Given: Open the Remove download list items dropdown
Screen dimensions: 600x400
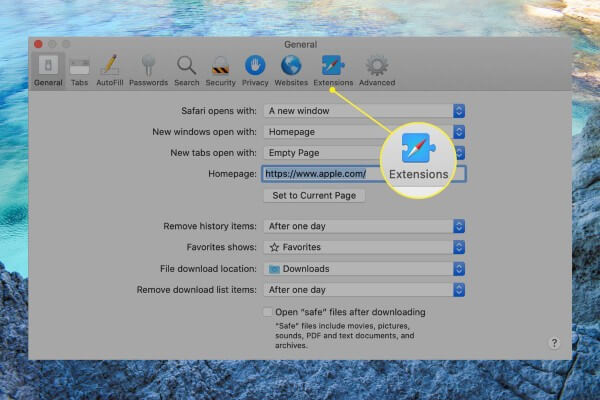Looking at the screenshot, I should [x=364, y=290].
